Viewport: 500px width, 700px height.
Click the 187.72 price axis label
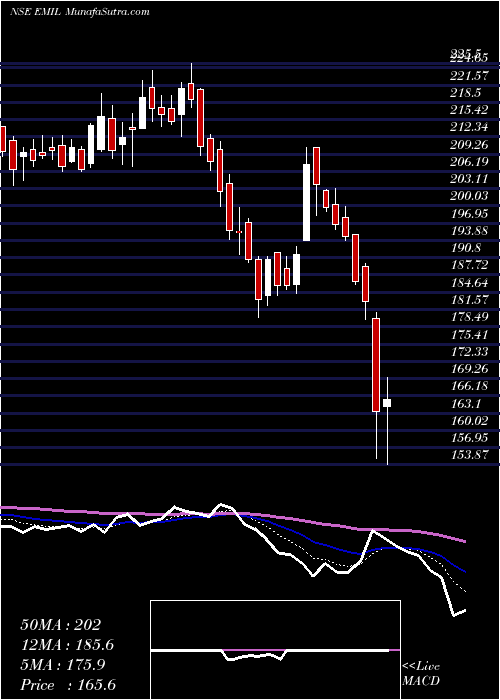469,265
